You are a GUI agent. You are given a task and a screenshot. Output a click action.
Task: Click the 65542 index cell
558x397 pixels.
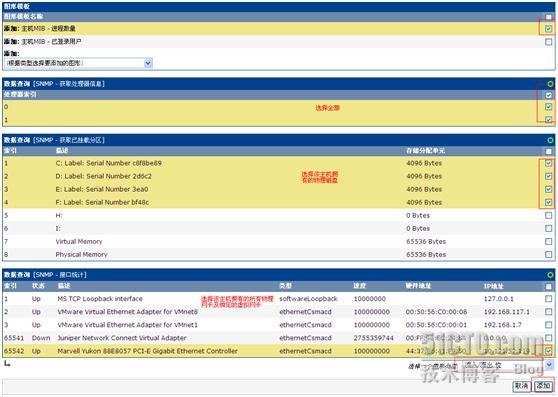(14, 351)
